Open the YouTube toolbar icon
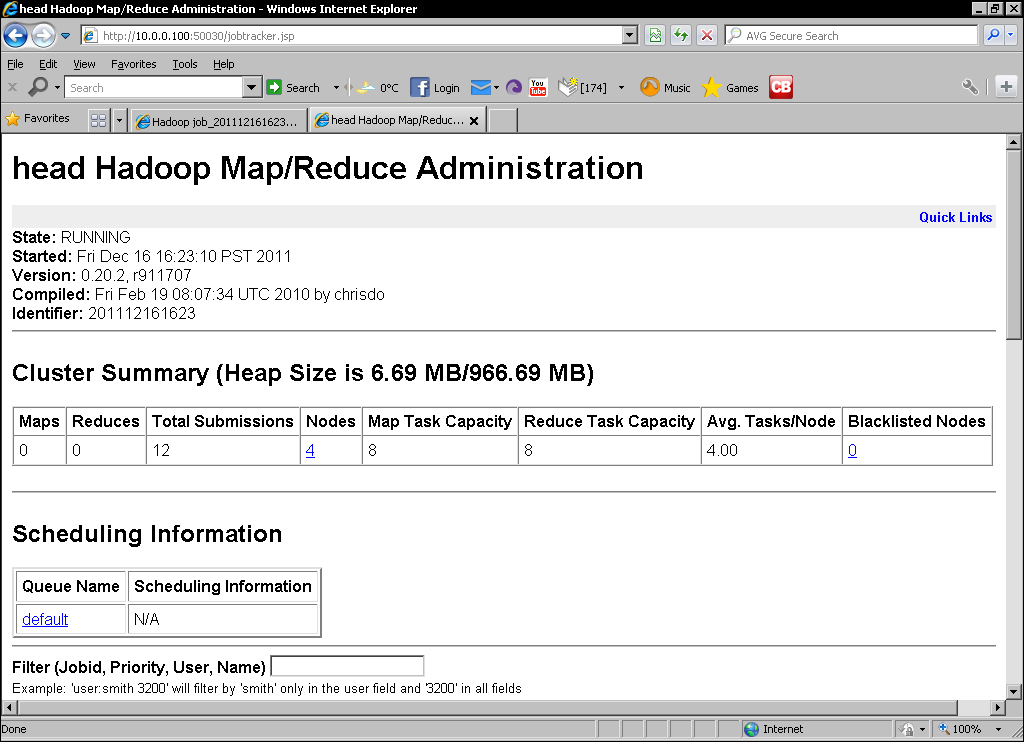Image resolution: width=1024 pixels, height=742 pixels. (x=537, y=88)
